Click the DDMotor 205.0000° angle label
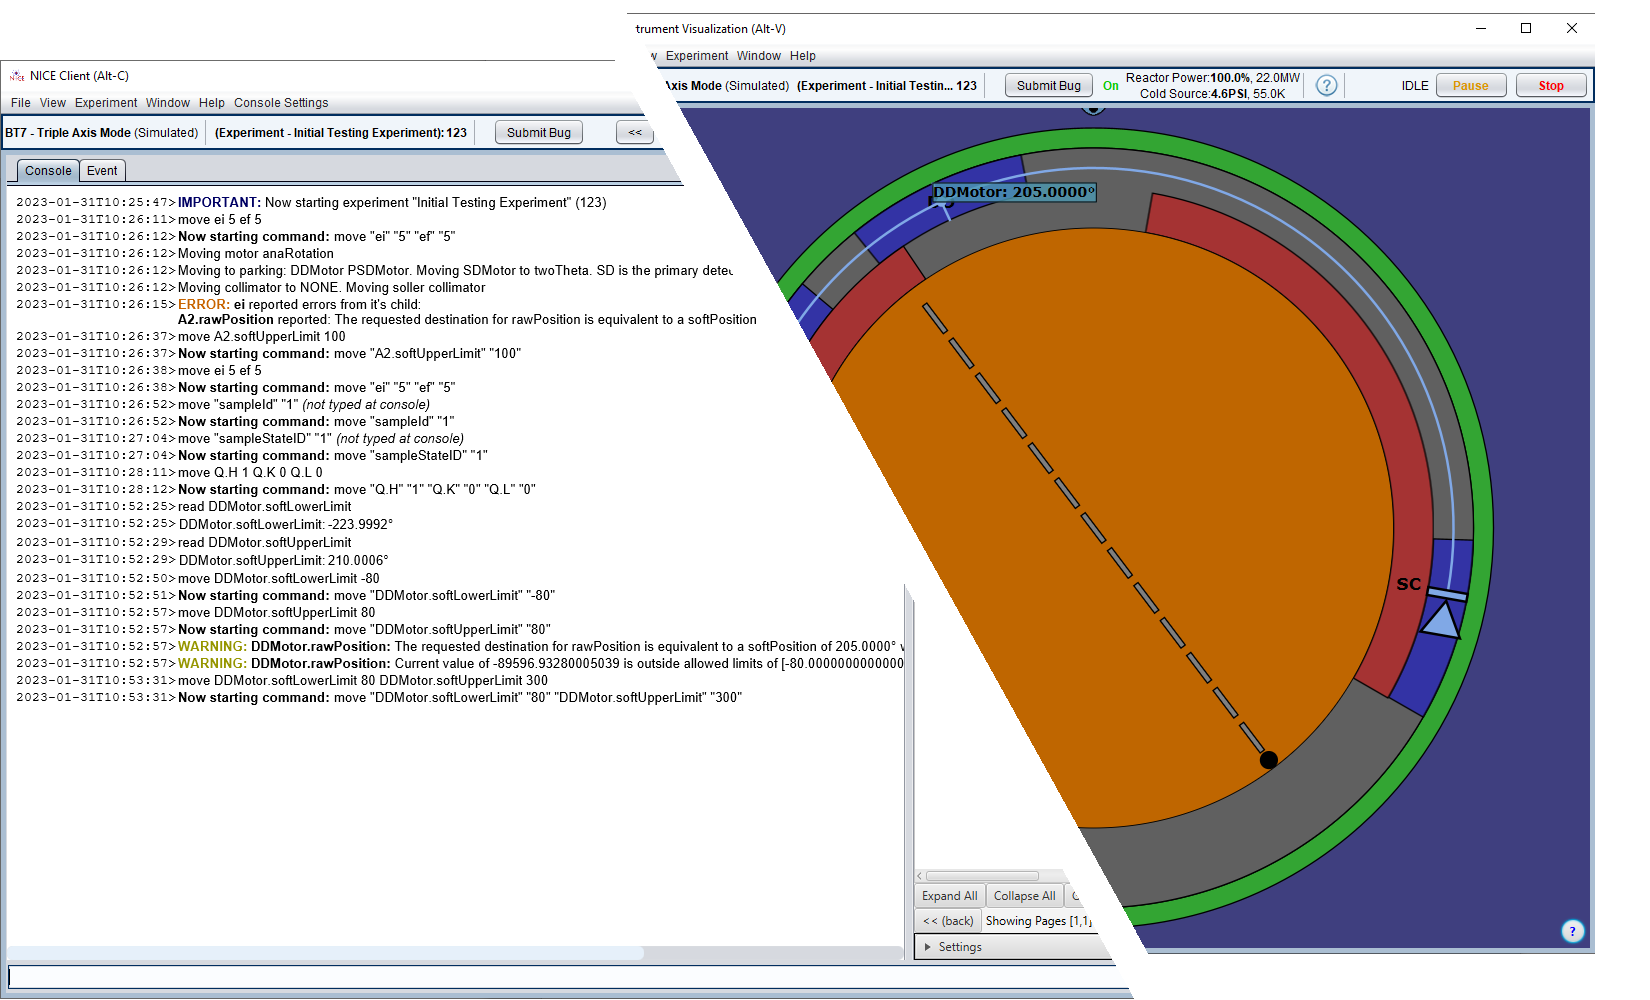1650x1000 pixels. pos(1013,190)
